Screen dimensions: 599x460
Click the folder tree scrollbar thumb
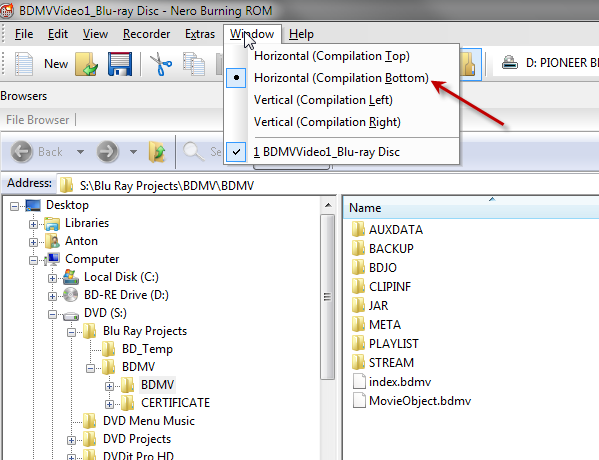[x=327, y=297]
